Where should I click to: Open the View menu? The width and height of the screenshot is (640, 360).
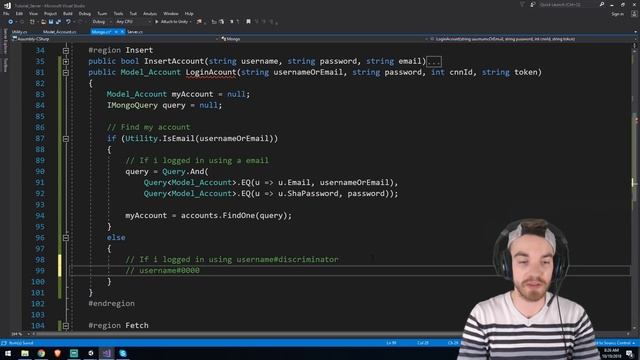click(x=33, y=13)
